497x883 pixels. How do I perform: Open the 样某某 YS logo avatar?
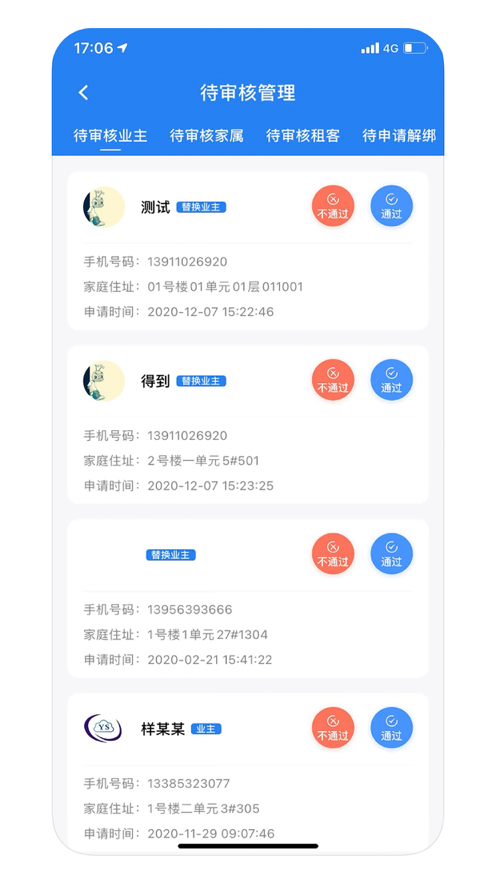(104, 729)
